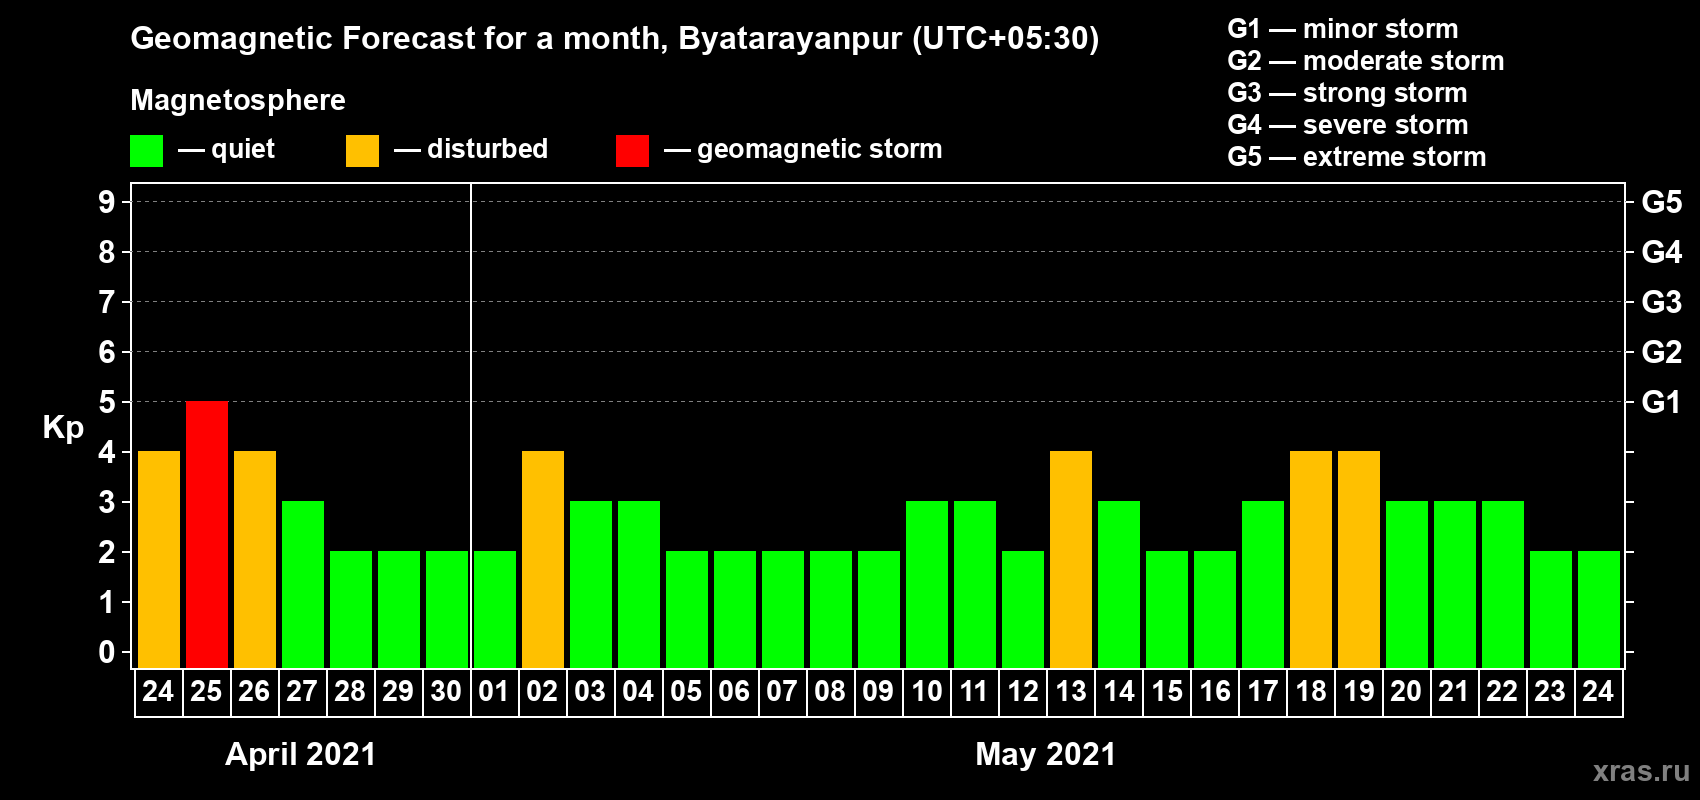Image resolution: width=1700 pixels, height=800 pixels.
Task: Click date label 19 on the axis
Action: (1359, 691)
